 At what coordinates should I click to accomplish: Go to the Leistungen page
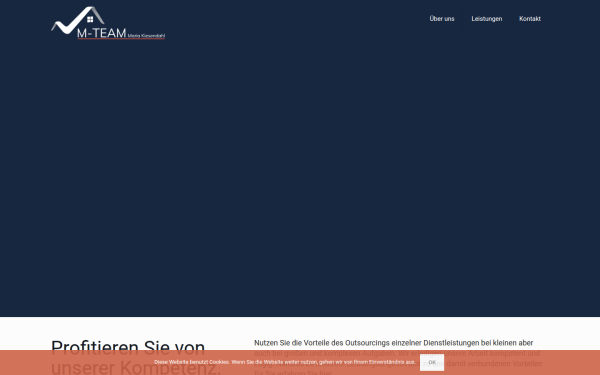[x=486, y=19]
